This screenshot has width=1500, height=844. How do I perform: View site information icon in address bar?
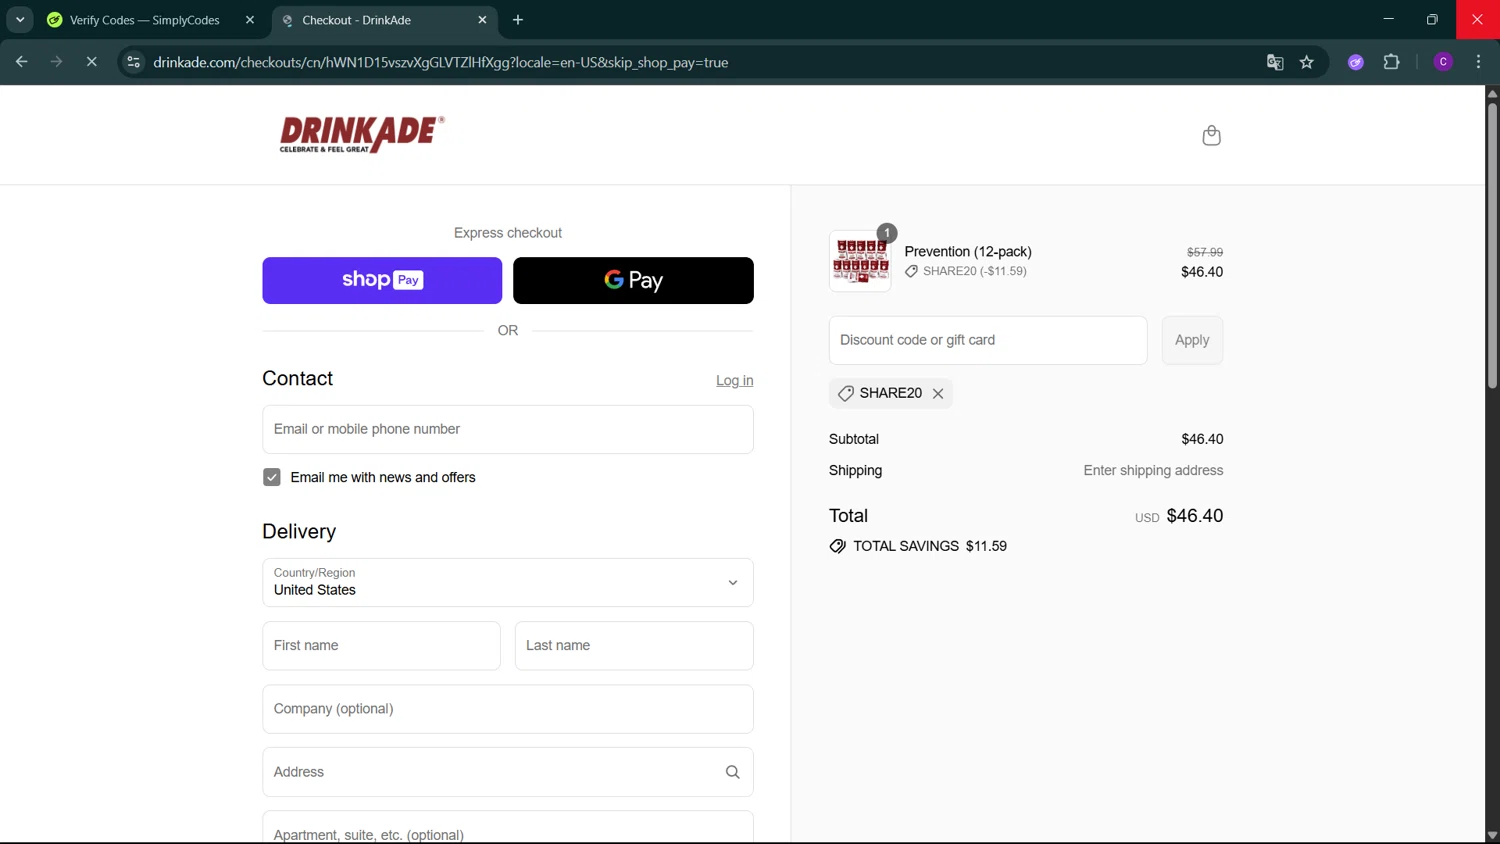[133, 62]
